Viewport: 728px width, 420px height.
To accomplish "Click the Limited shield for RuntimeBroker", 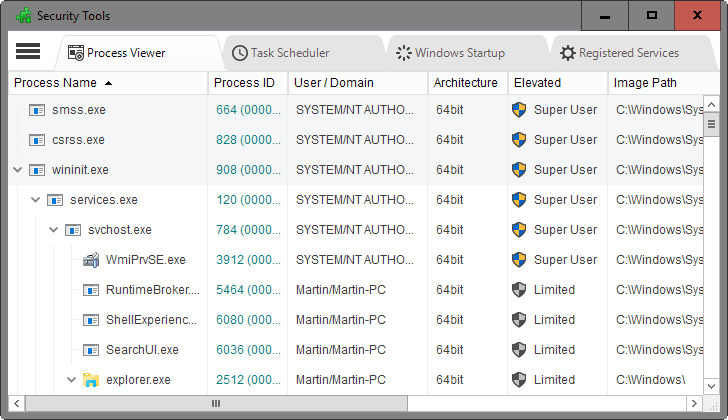I will [519, 290].
